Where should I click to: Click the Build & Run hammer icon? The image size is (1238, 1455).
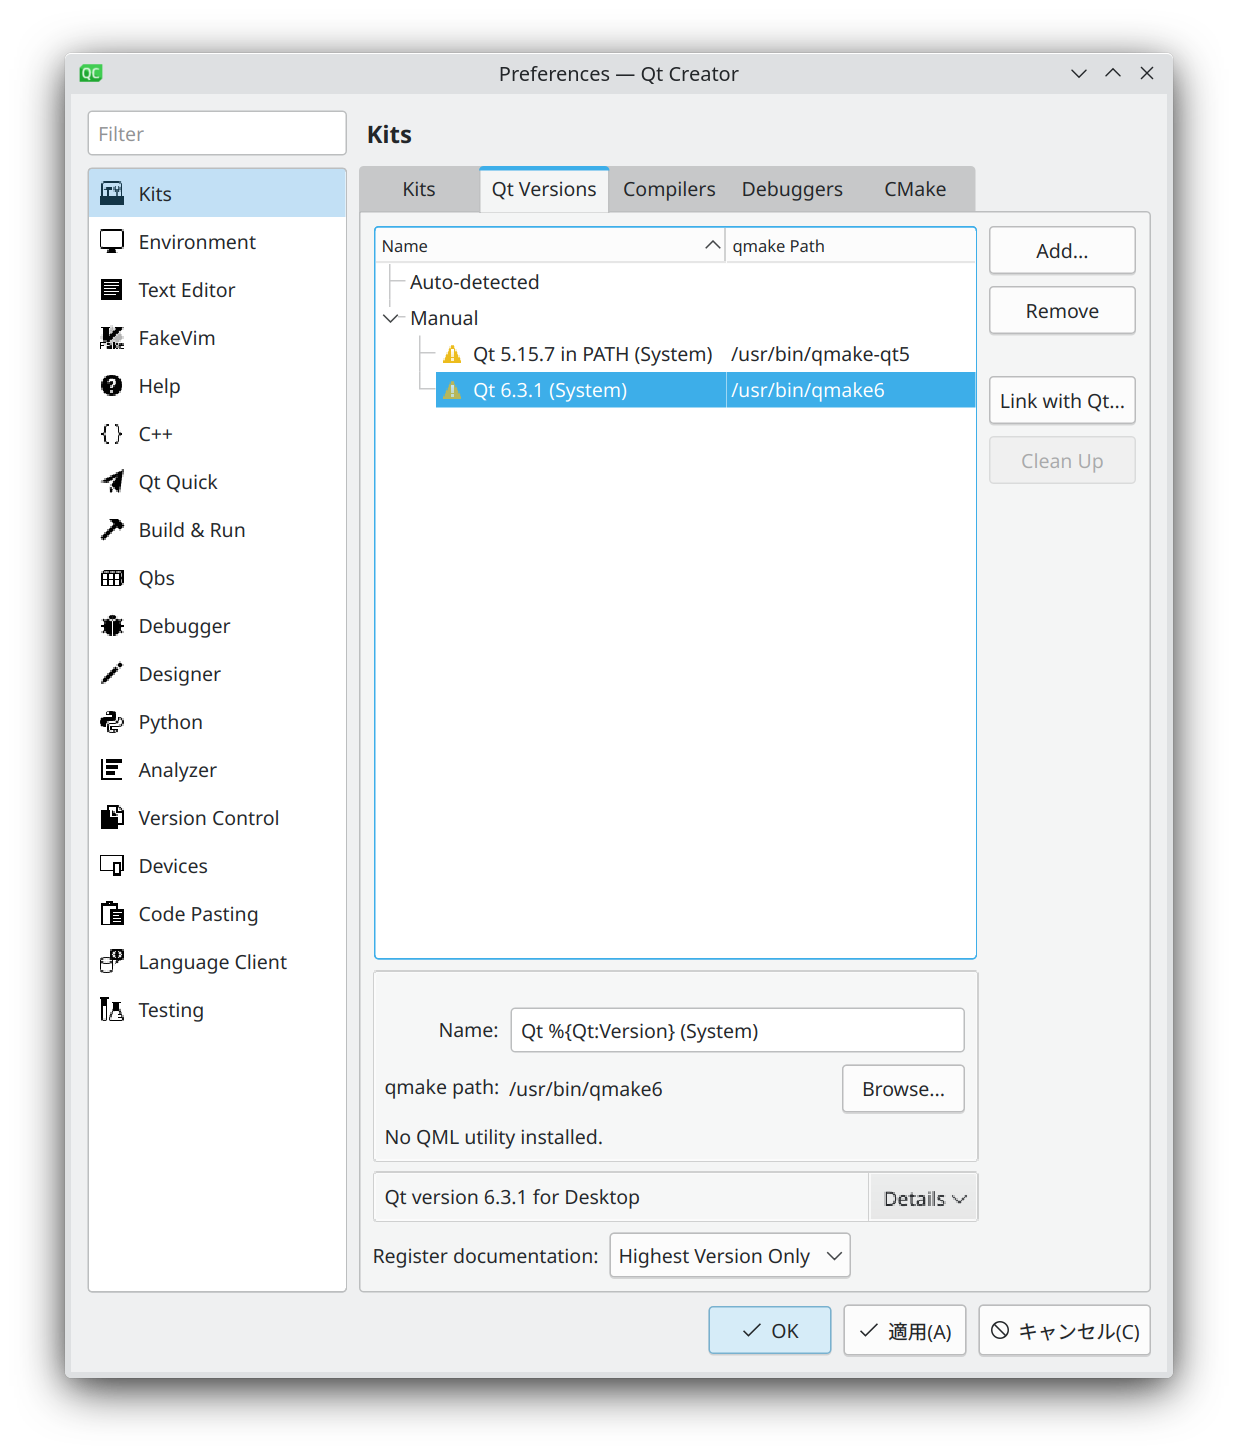pyautogui.click(x=112, y=529)
